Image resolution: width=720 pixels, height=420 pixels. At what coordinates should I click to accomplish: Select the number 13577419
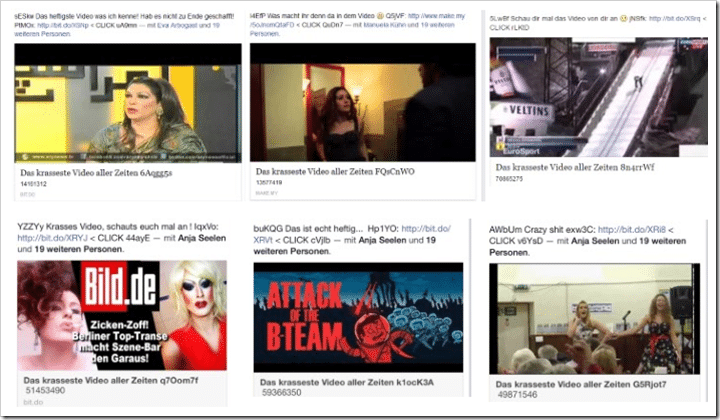269,183
